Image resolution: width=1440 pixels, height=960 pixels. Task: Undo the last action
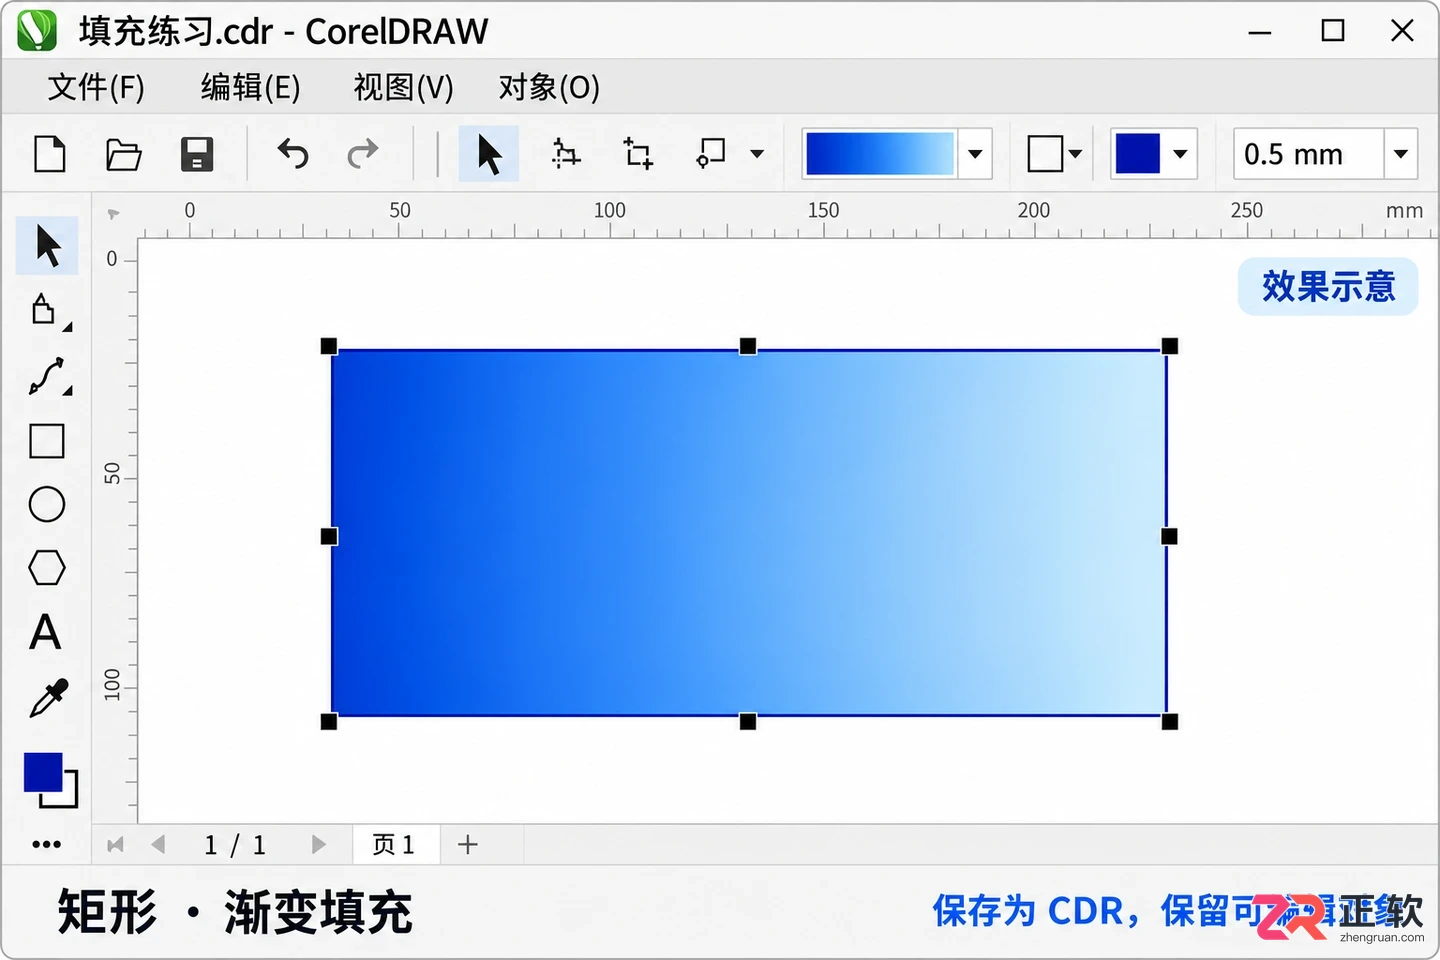click(x=293, y=154)
